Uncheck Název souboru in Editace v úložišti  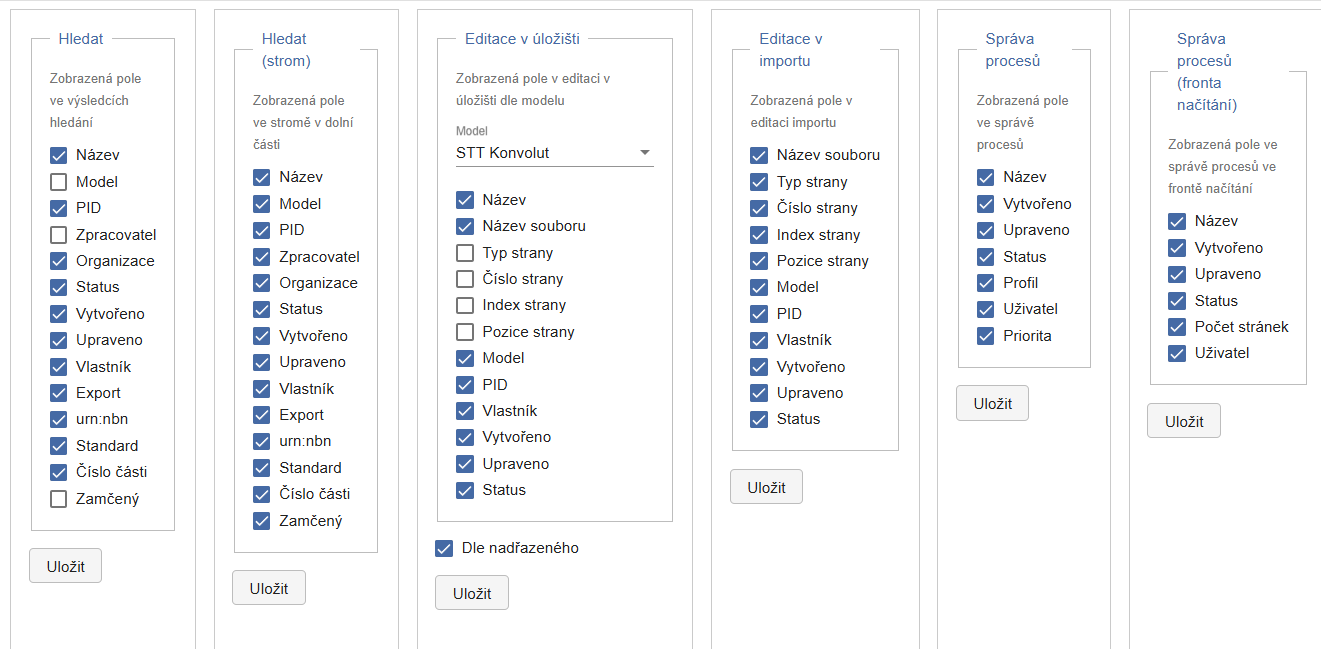click(x=465, y=226)
